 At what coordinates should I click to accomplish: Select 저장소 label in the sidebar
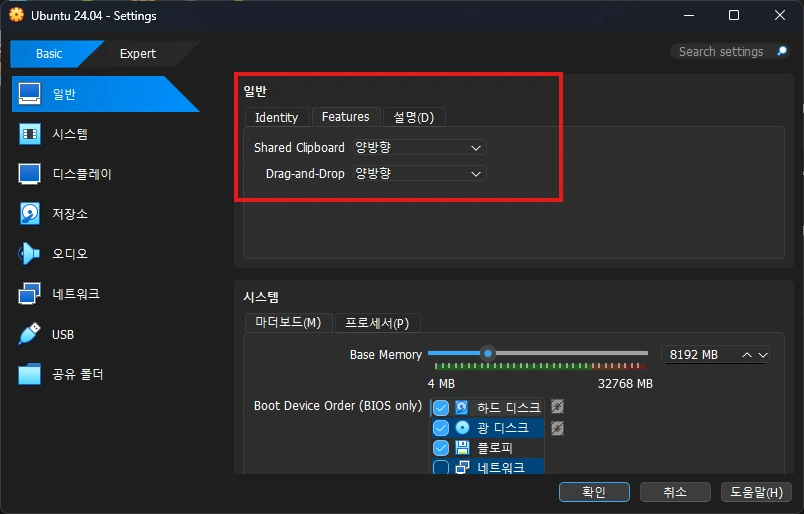[x=70, y=214]
